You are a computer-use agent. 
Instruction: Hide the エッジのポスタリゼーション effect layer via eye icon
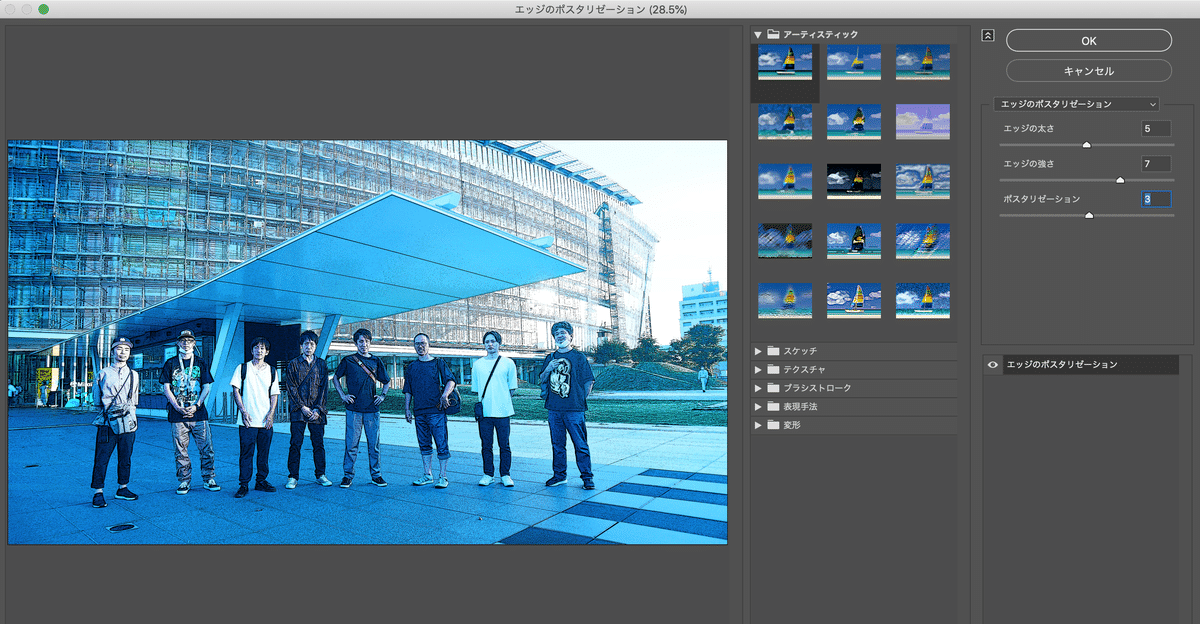[x=993, y=365]
